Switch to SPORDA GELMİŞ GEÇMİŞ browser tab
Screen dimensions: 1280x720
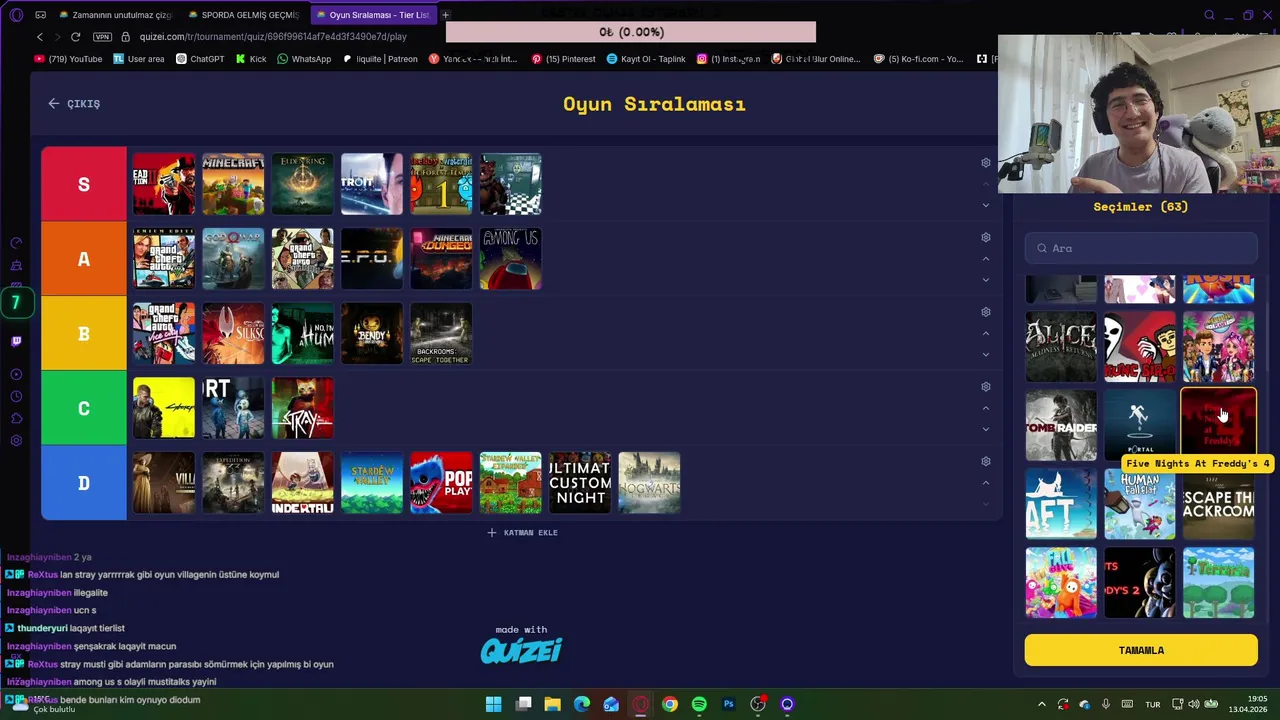243,15
